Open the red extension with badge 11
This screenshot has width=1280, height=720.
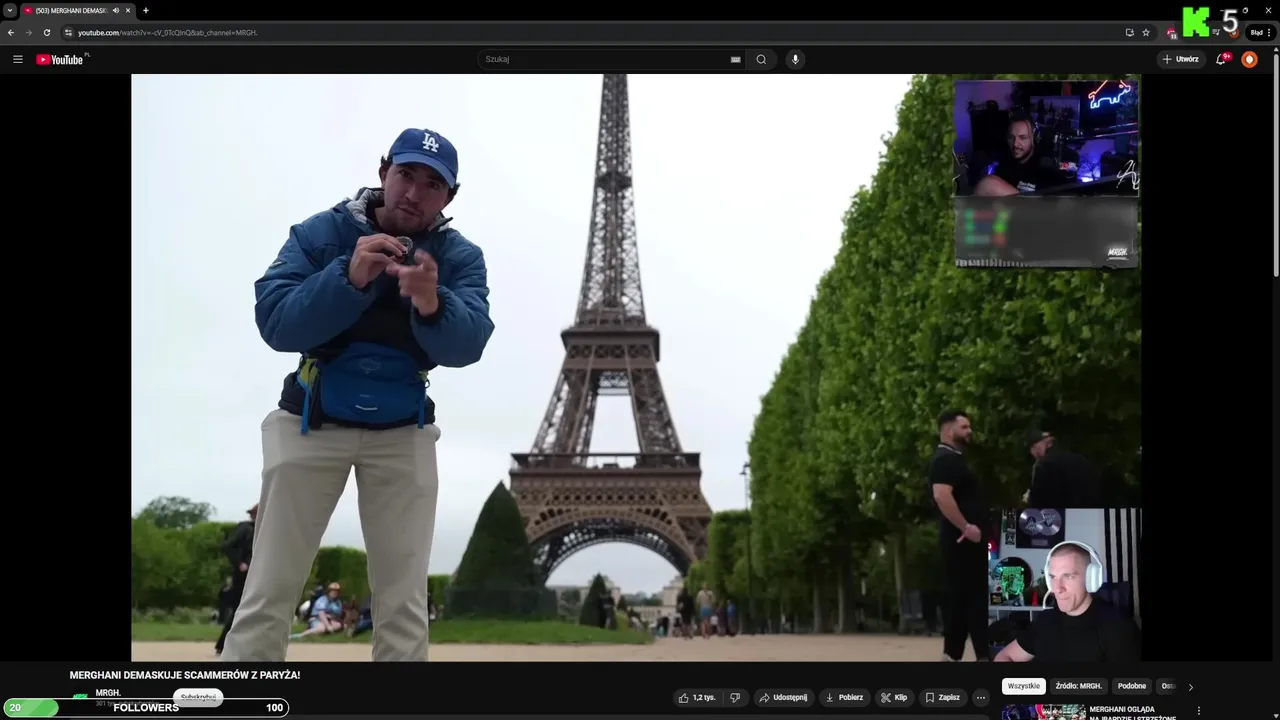1171,32
